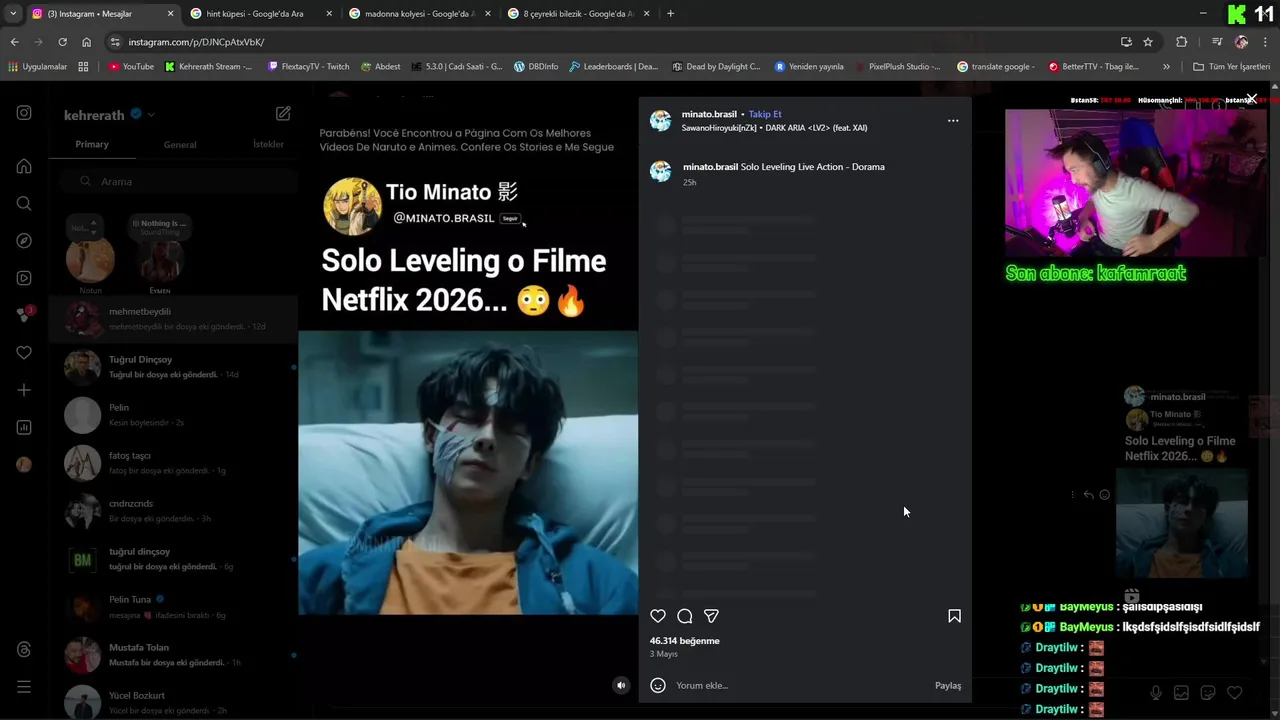
Task: Open Messages icon with notification badge
Action: pos(24,315)
